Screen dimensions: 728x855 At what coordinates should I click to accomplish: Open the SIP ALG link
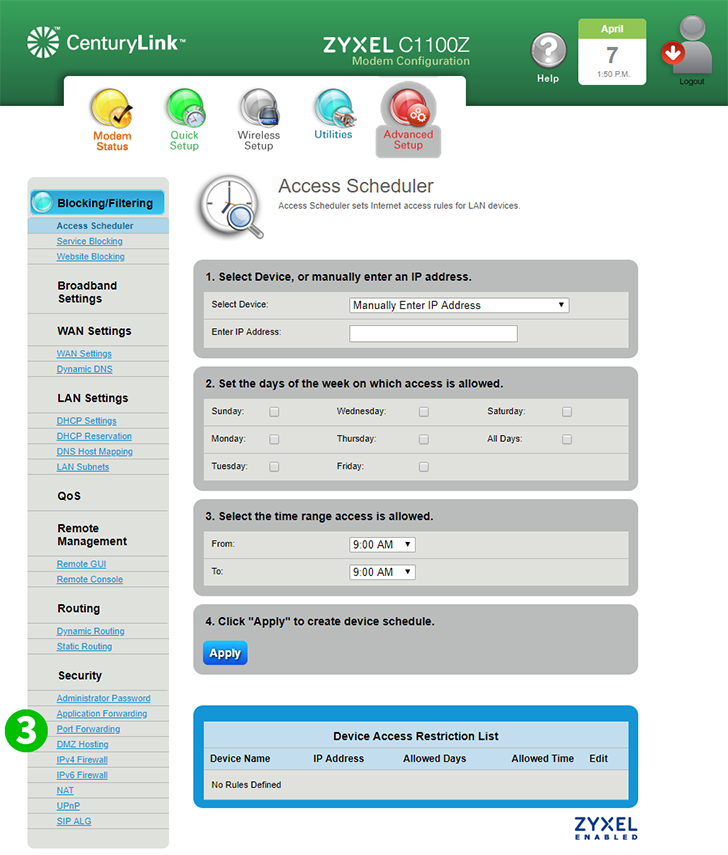click(74, 821)
